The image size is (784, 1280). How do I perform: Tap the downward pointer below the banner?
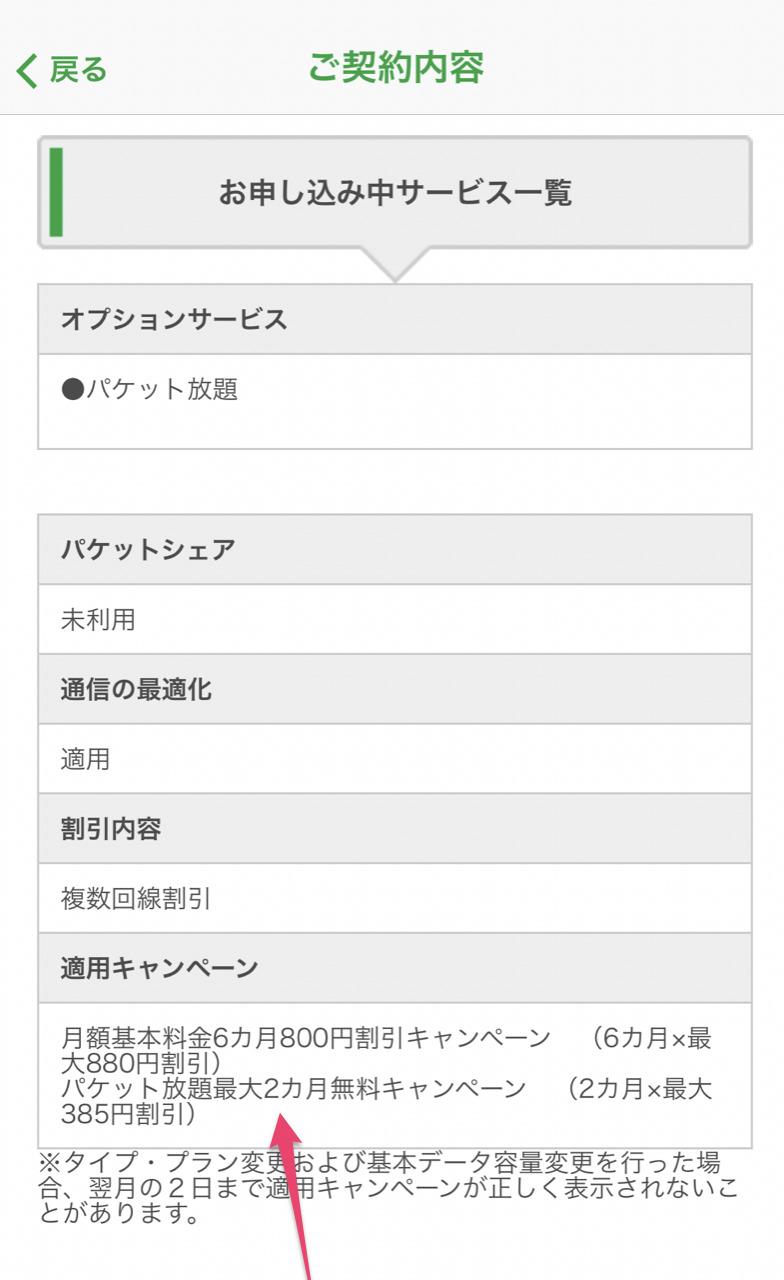[395, 265]
